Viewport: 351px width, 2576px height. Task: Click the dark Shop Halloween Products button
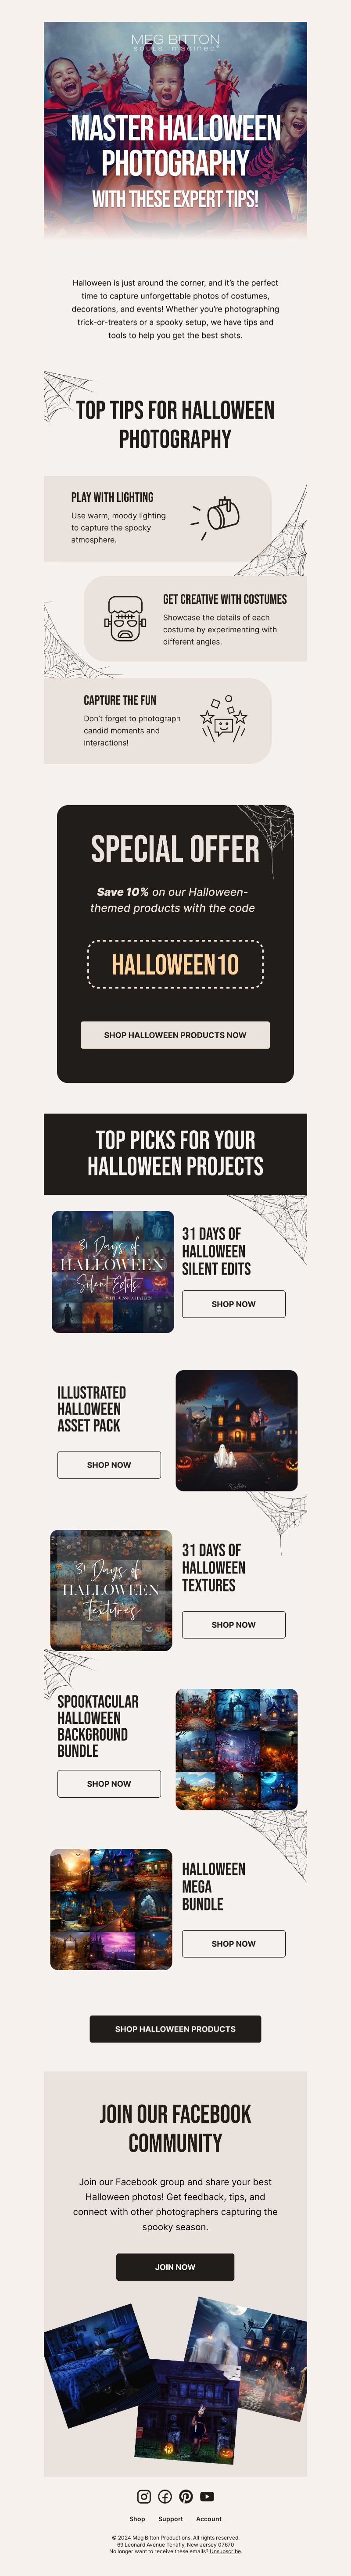tap(175, 2029)
